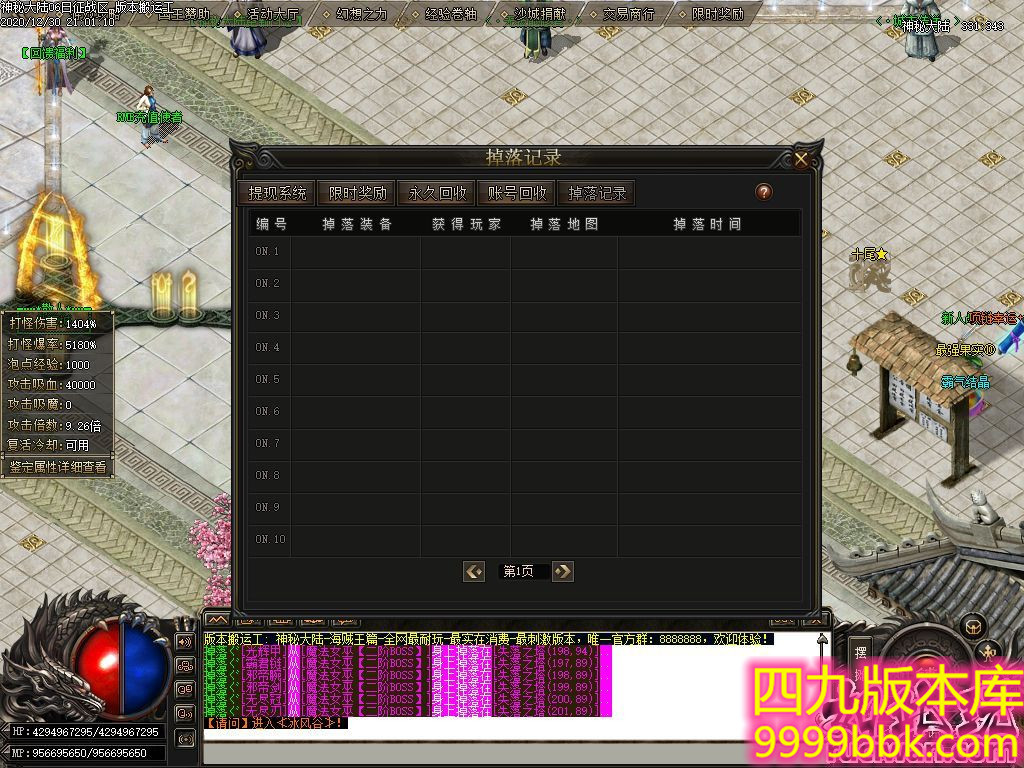Click the 摆 stall button at bottom right
1024x768 pixels.
[861, 653]
